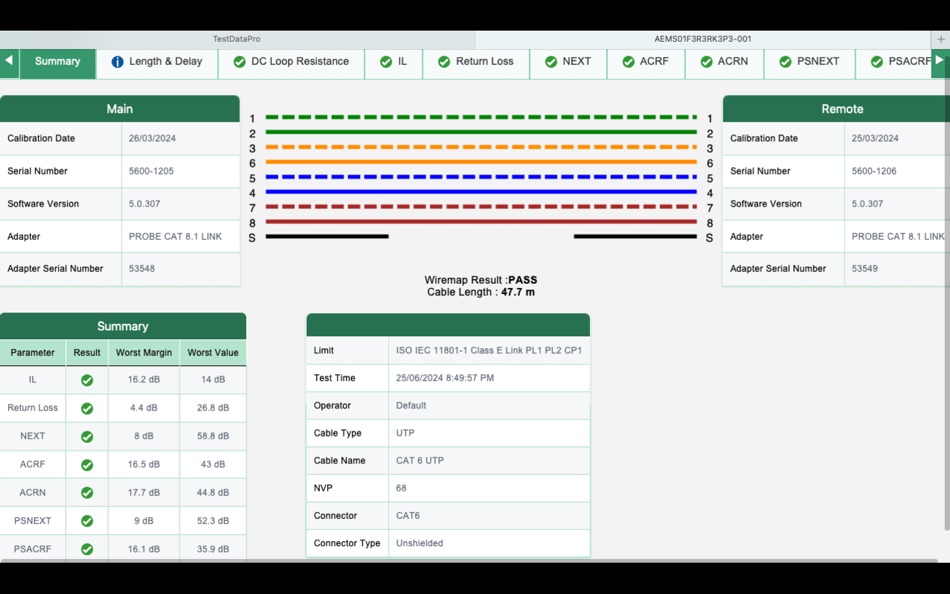This screenshot has height=594, width=950.
Task: Click the PSACRF row result checkmark
Action: [87, 549]
